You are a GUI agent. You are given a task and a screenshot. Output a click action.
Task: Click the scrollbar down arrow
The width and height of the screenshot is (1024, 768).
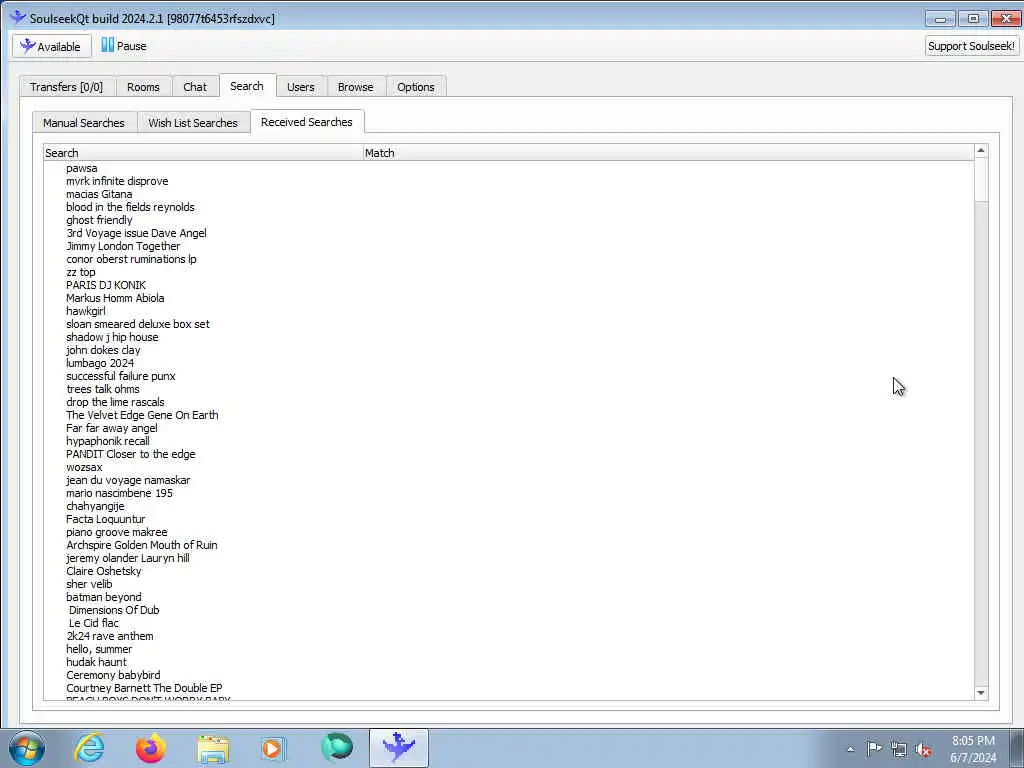980,693
